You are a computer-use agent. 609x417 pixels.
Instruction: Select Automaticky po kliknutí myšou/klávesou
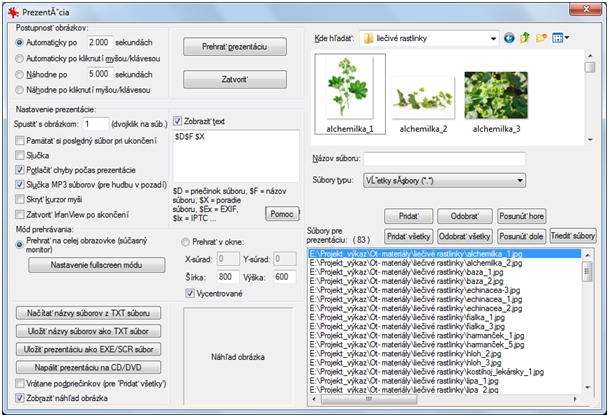click(x=19, y=59)
